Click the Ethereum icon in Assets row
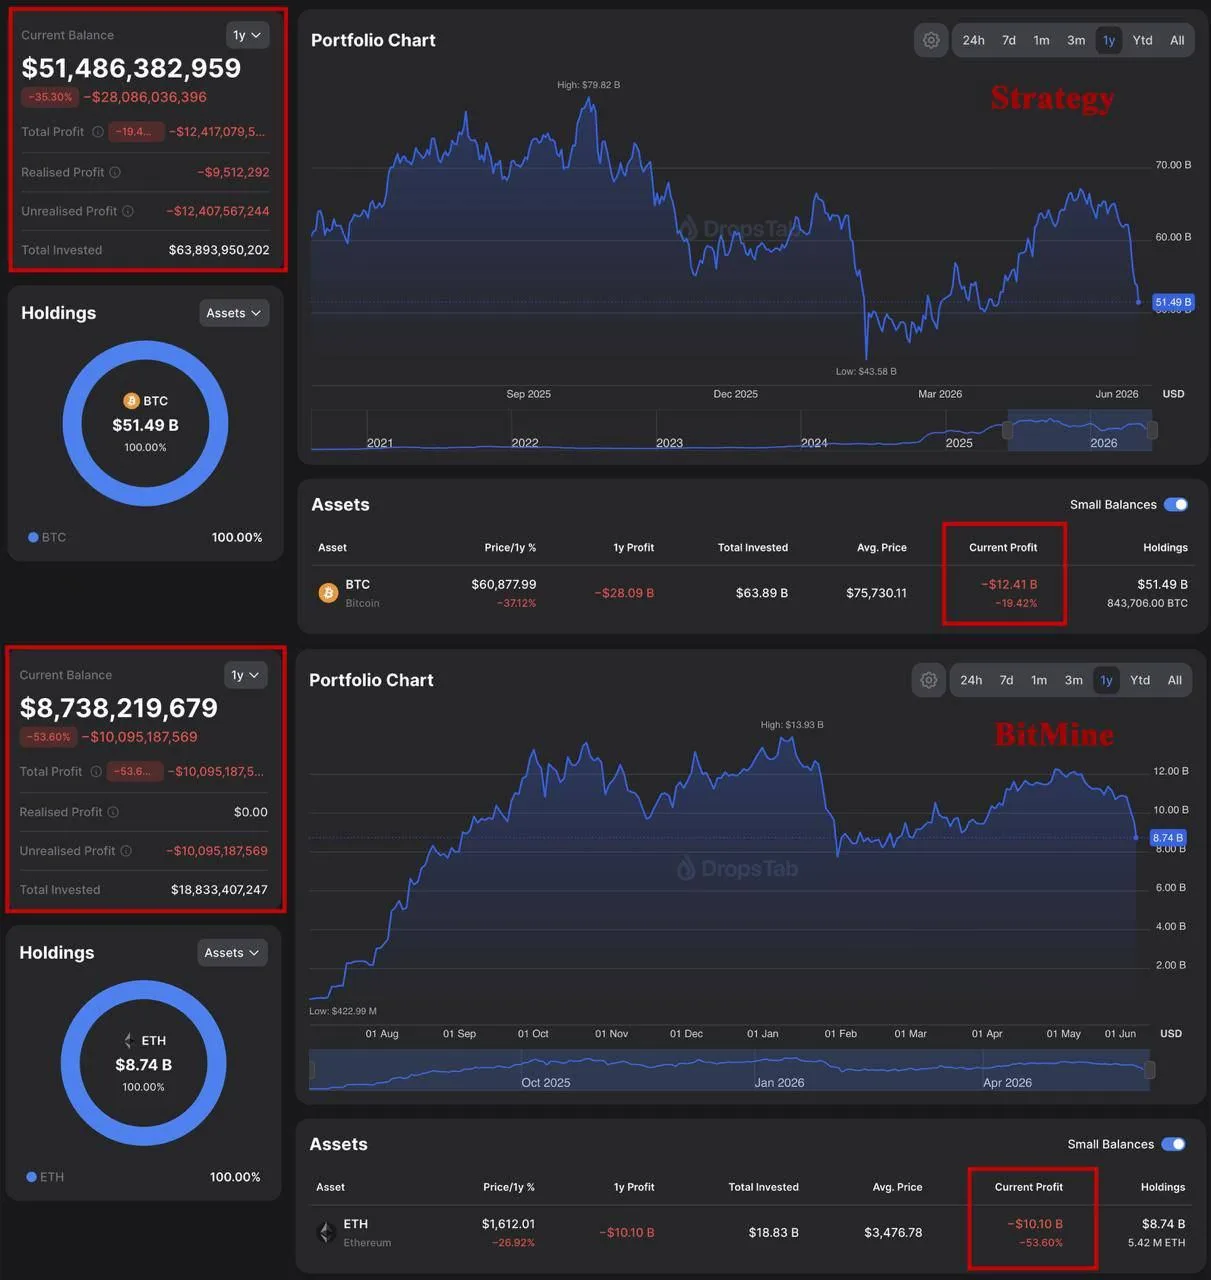1211x1280 pixels. [326, 1232]
